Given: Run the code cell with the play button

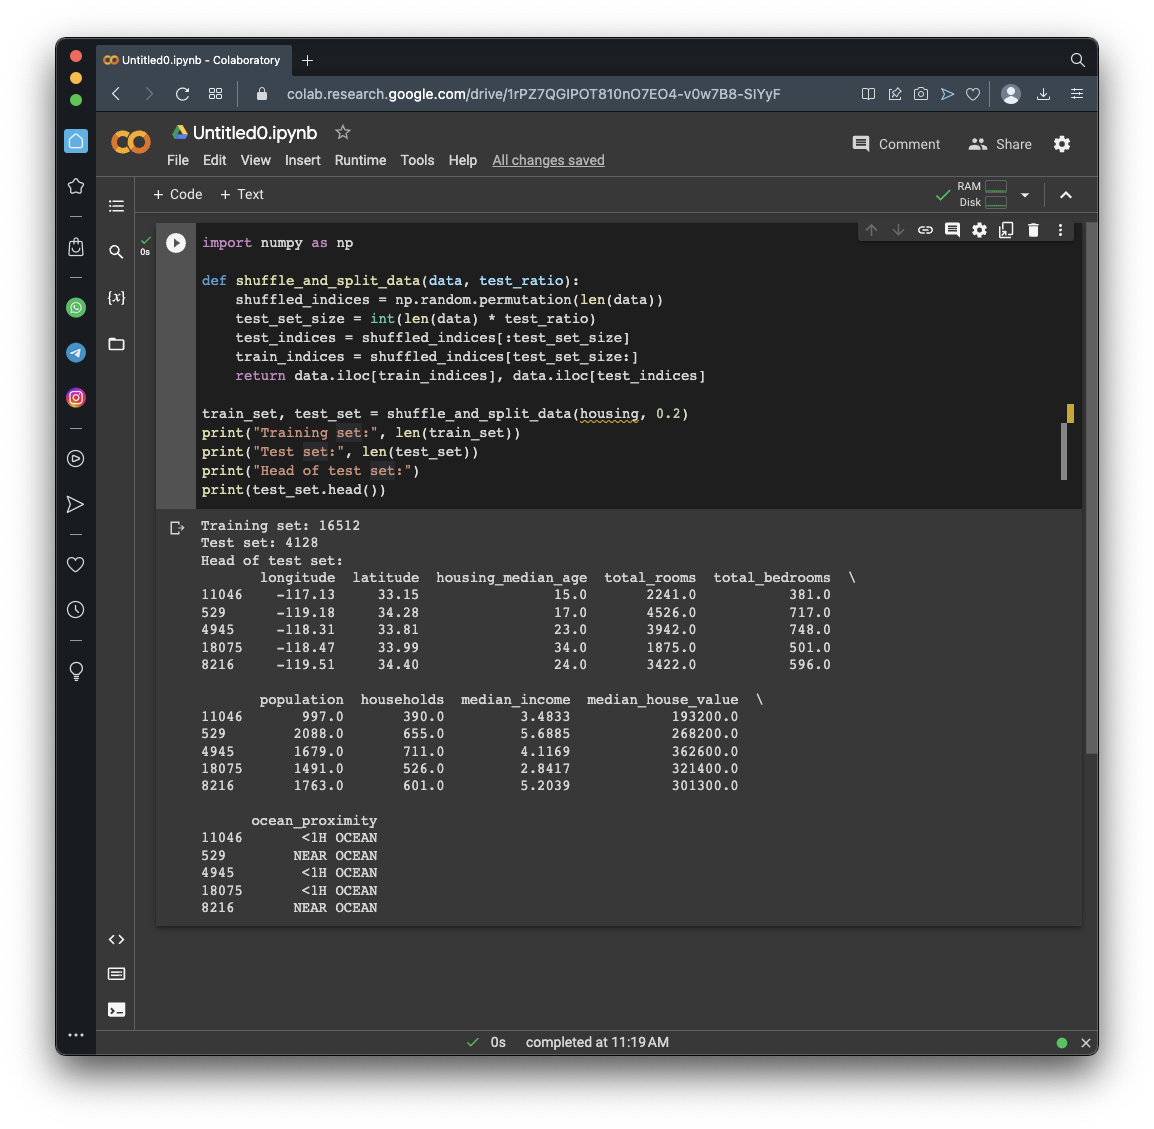Looking at the screenshot, I should tap(176, 243).
